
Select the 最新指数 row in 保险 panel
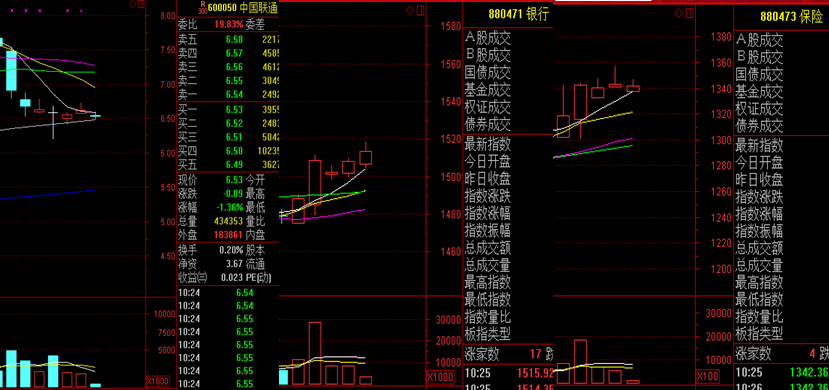[x=781, y=145]
